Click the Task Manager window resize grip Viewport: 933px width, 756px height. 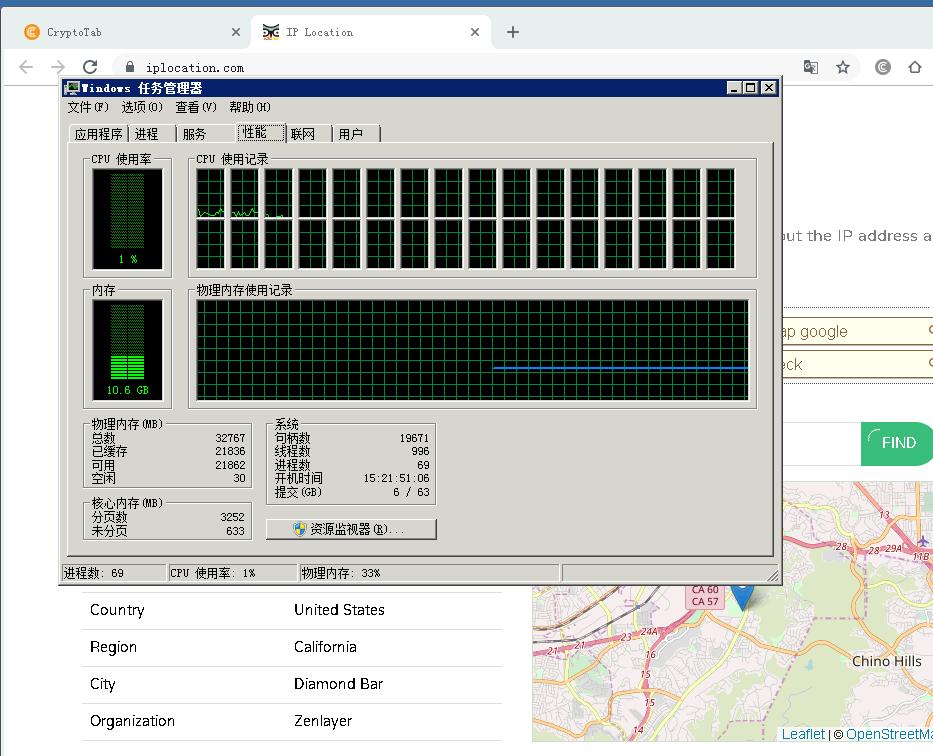(x=772, y=575)
